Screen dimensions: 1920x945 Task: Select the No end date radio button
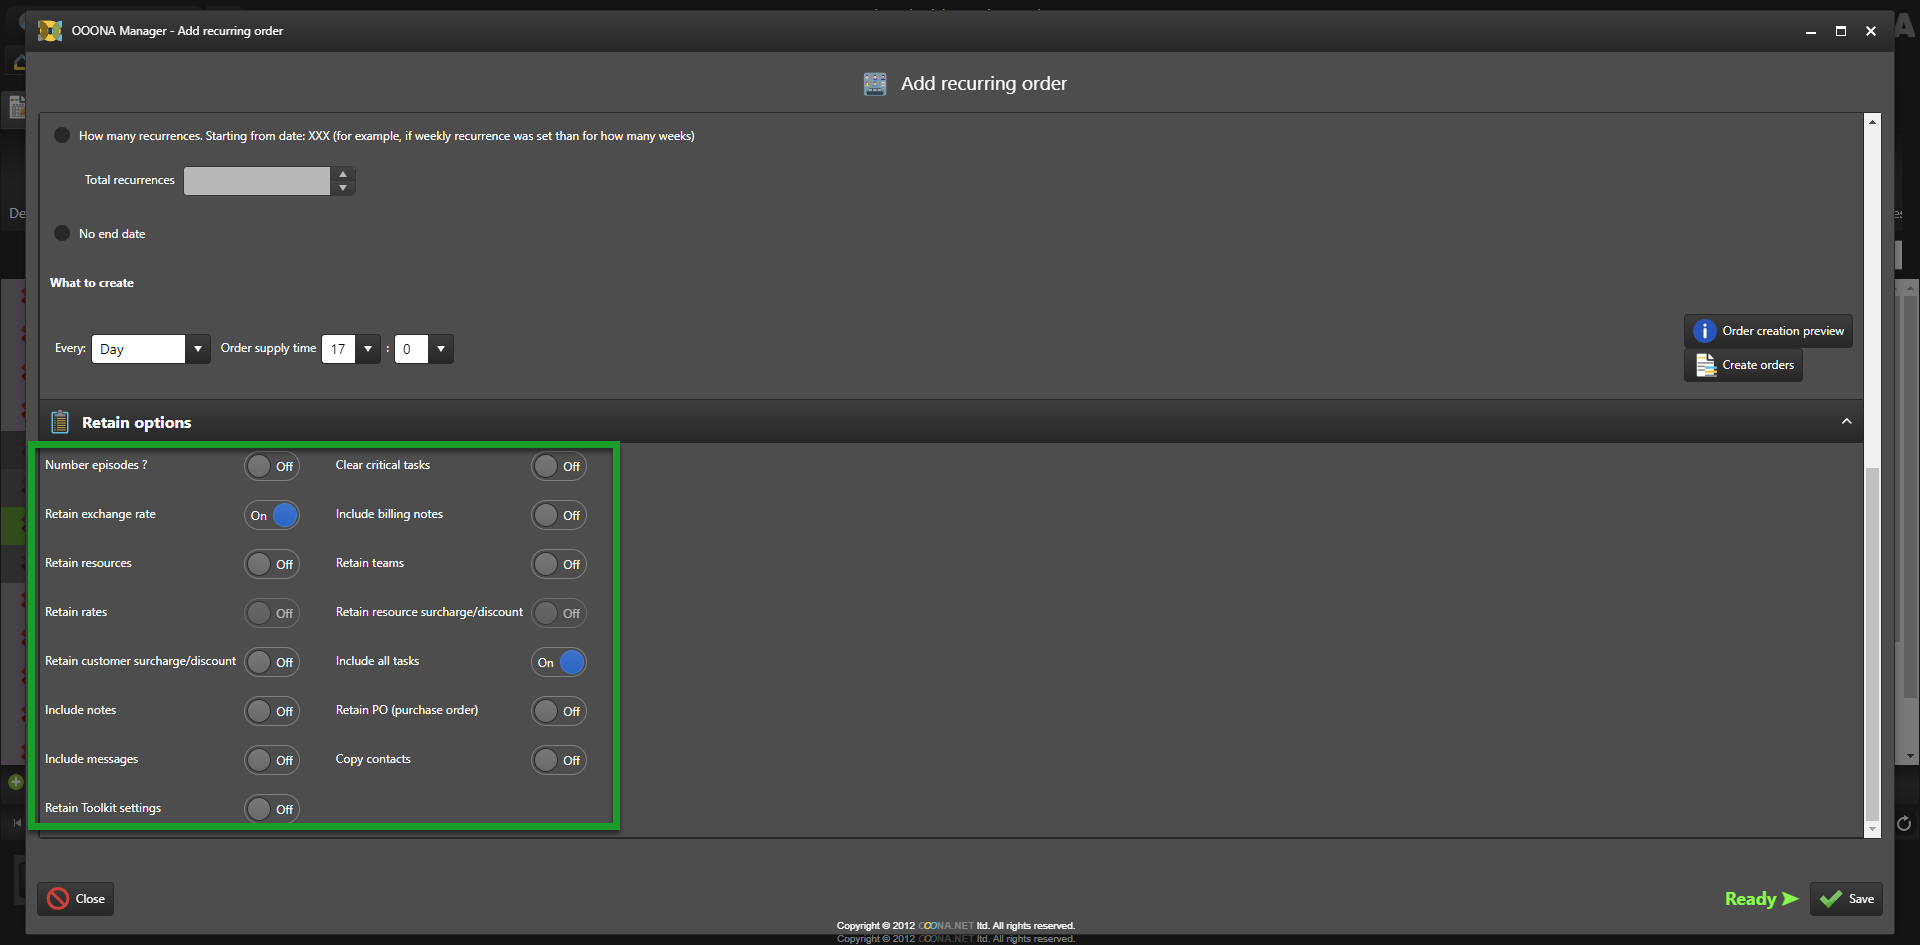coord(62,234)
